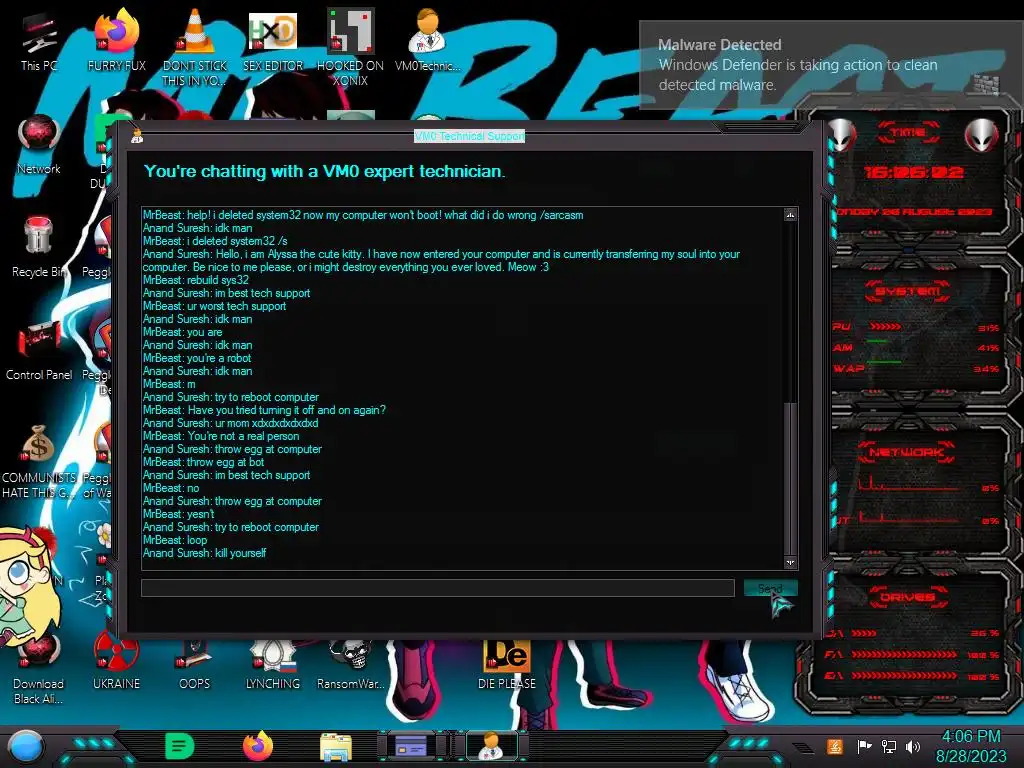Focus the chat message input field
The width and height of the screenshot is (1024, 768).
pyautogui.click(x=438, y=588)
